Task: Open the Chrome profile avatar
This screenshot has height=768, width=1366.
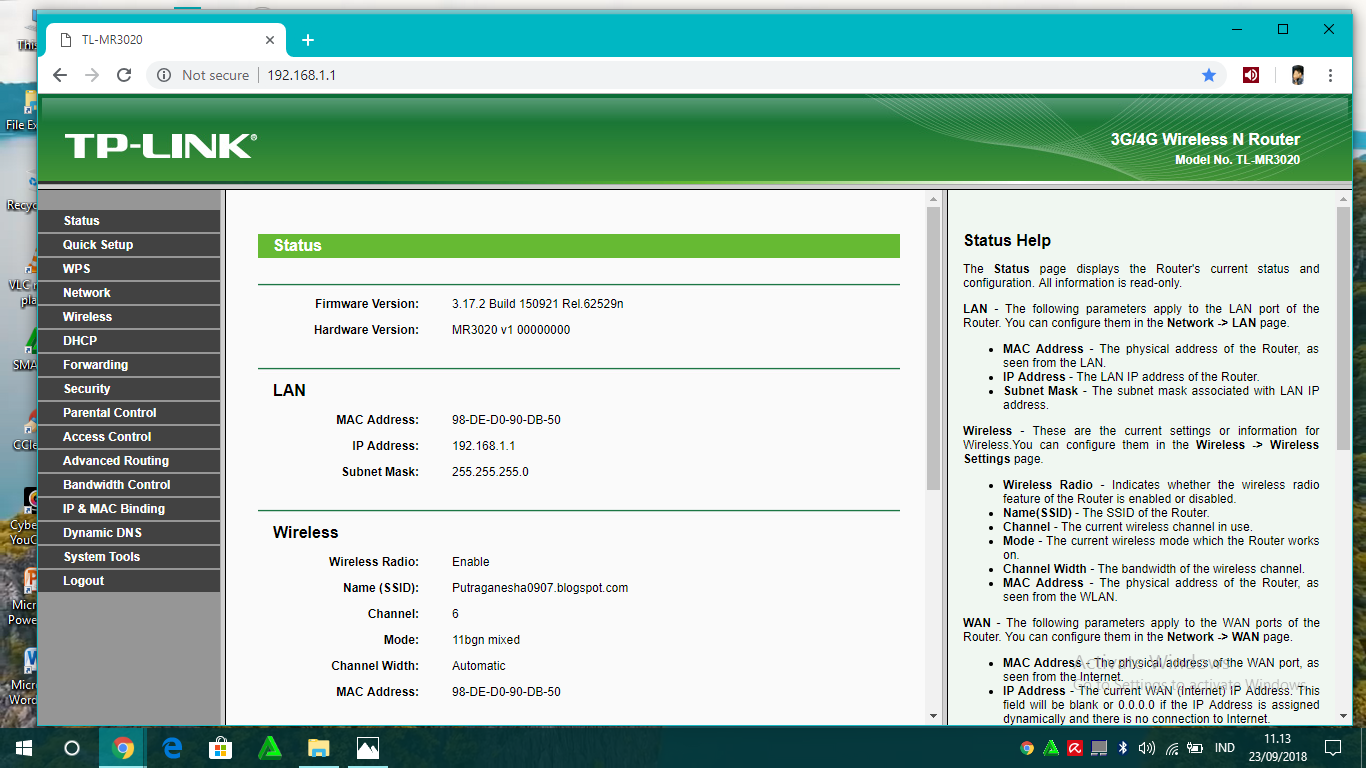Action: tap(1297, 75)
